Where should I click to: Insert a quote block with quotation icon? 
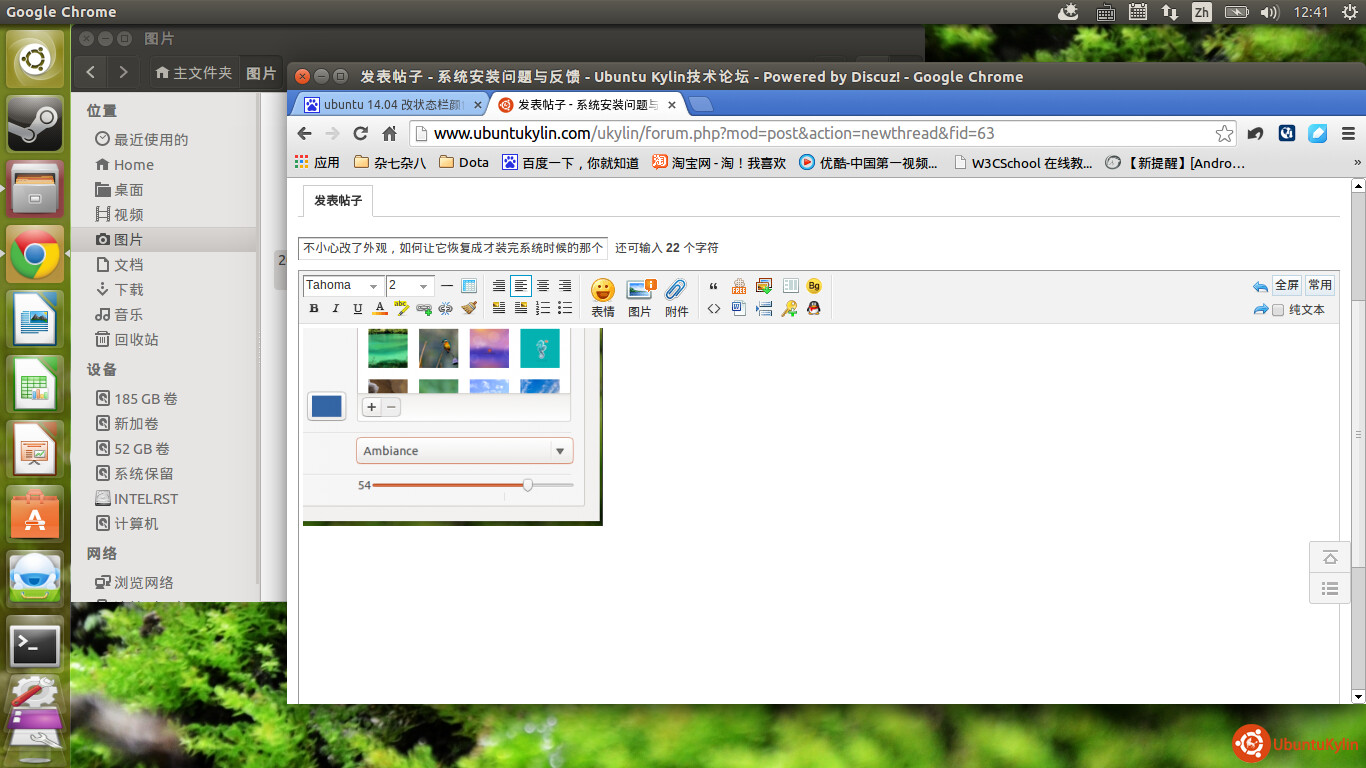click(713, 287)
